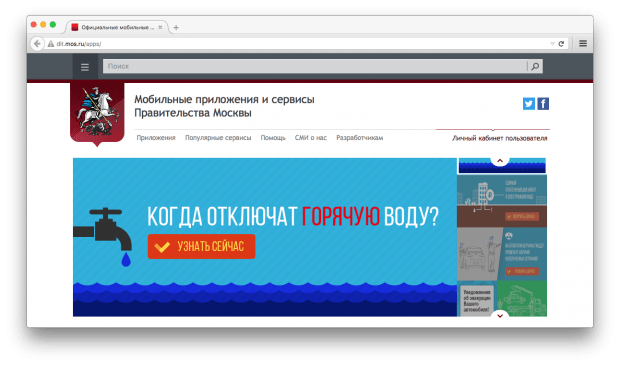The height and width of the screenshot is (366, 620).
Task: Click the browser back arrow button
Action: coord(37,43)
